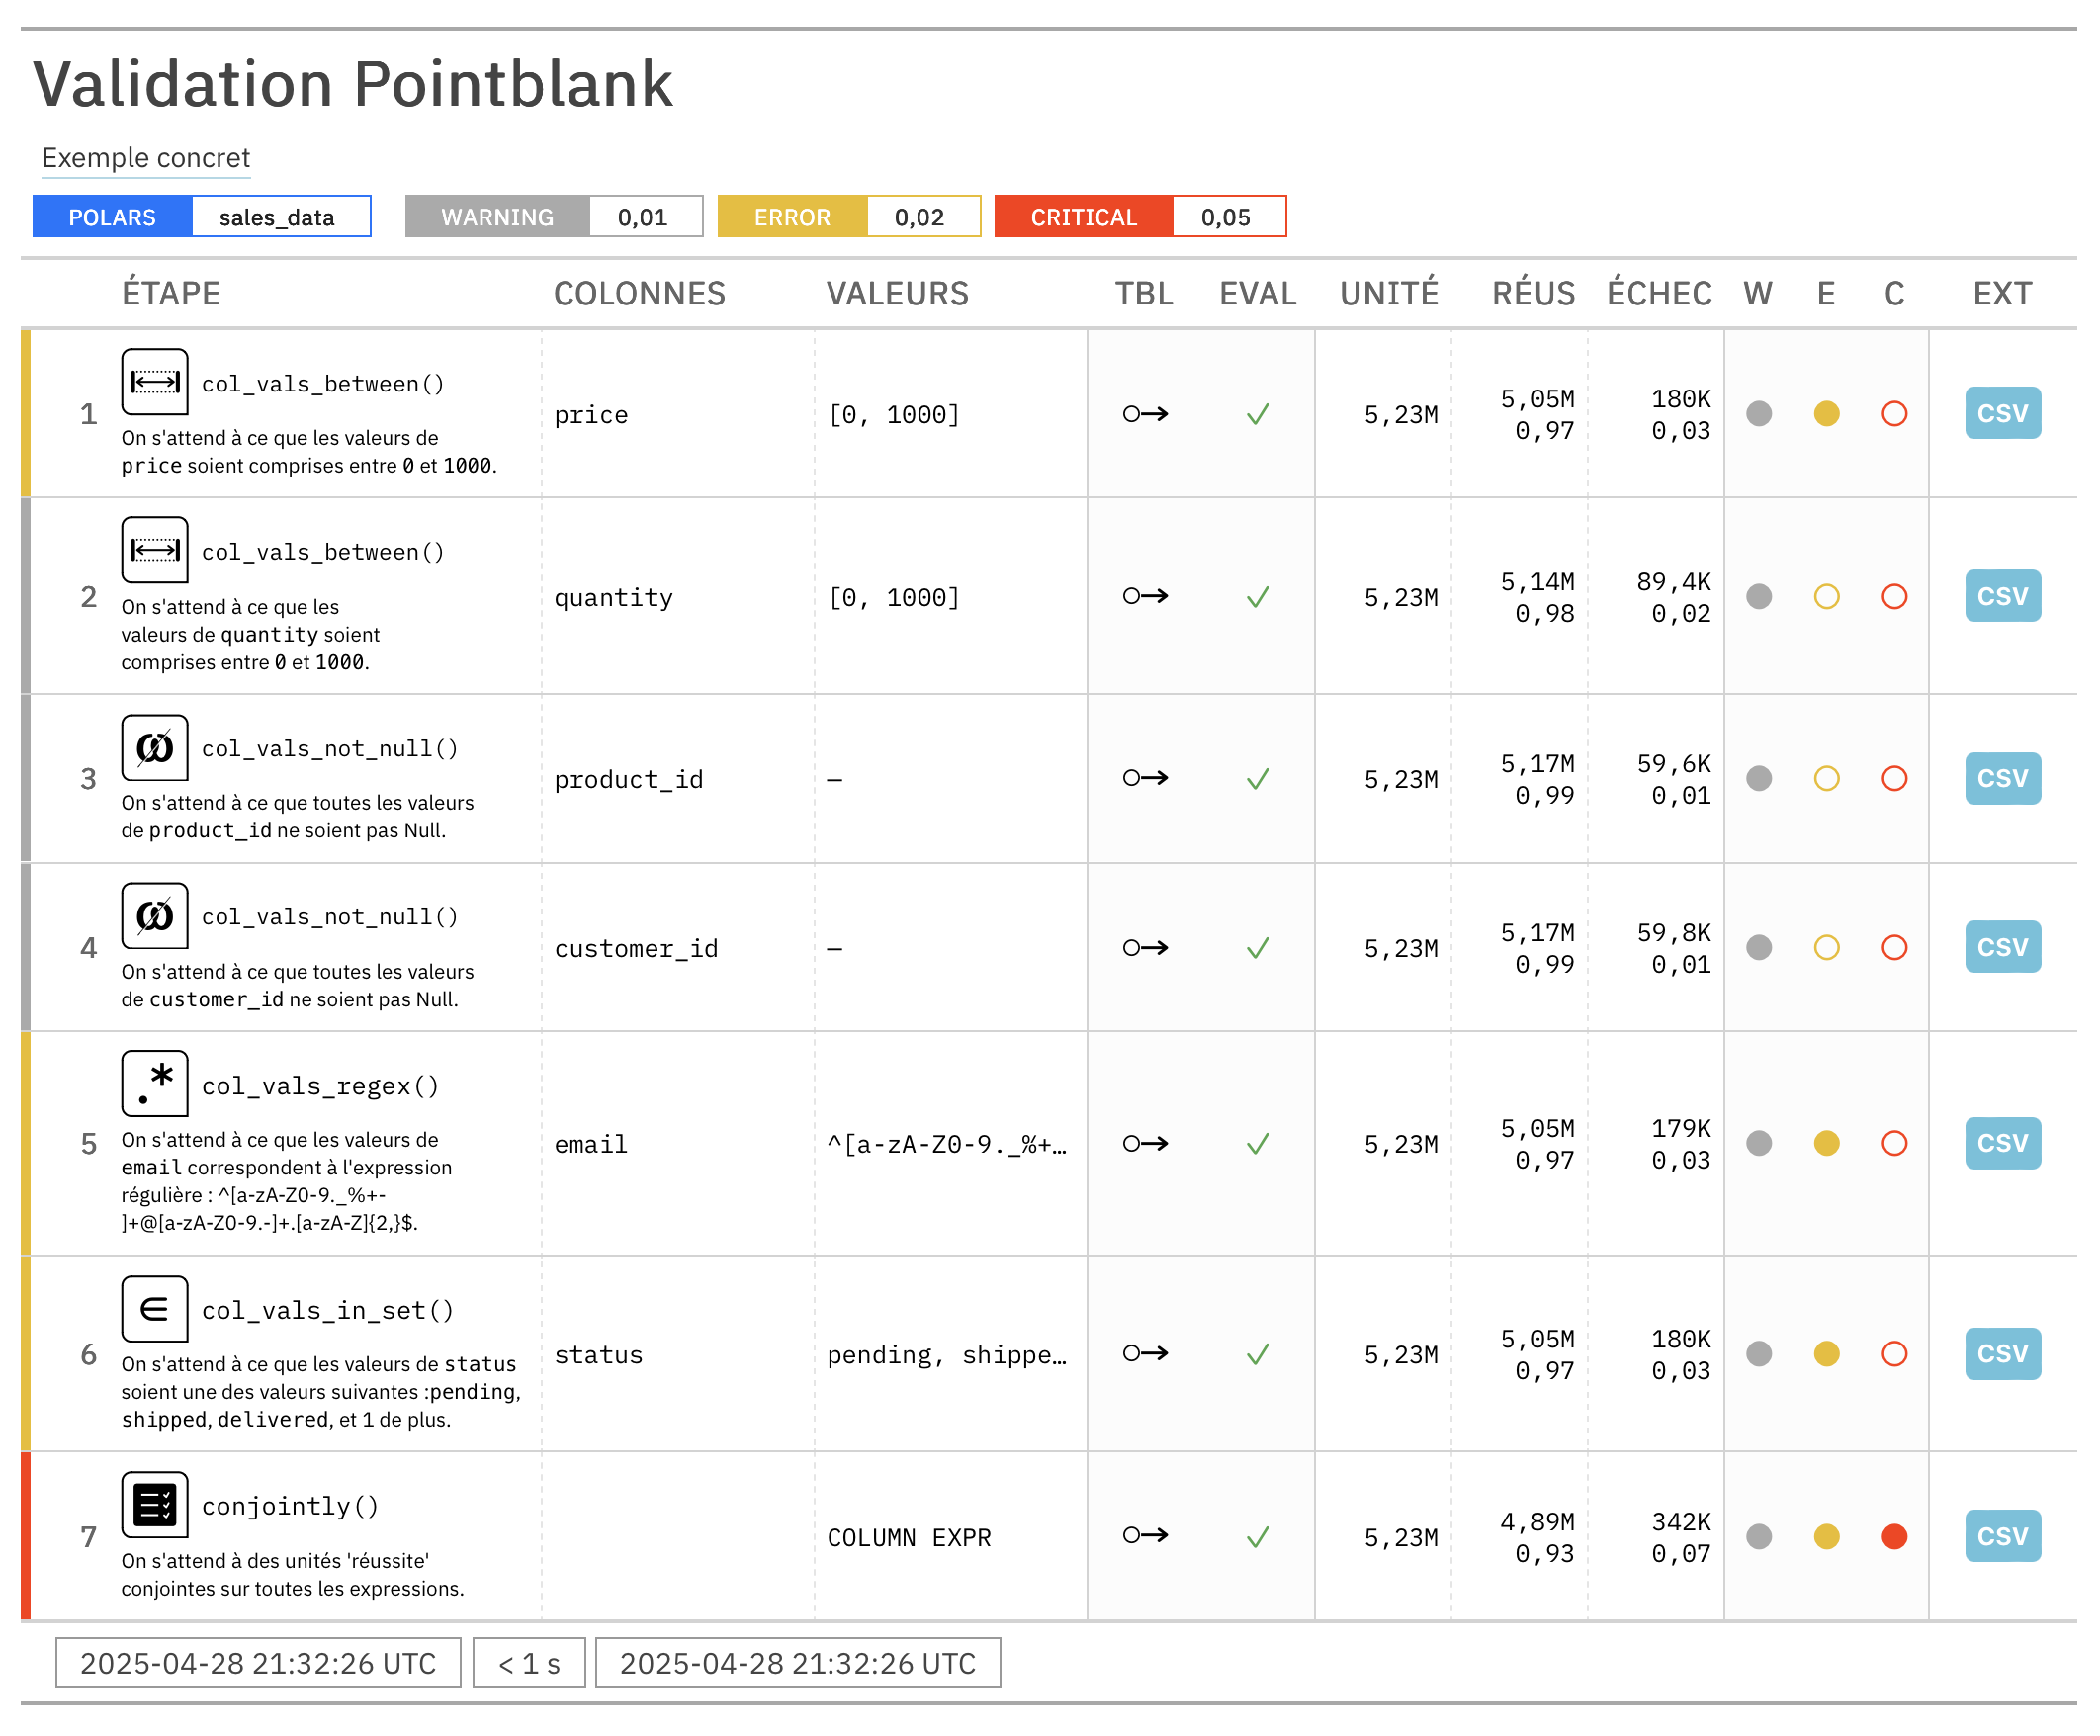Click the '< 1 s' duration box

(x=529, y=1664)
